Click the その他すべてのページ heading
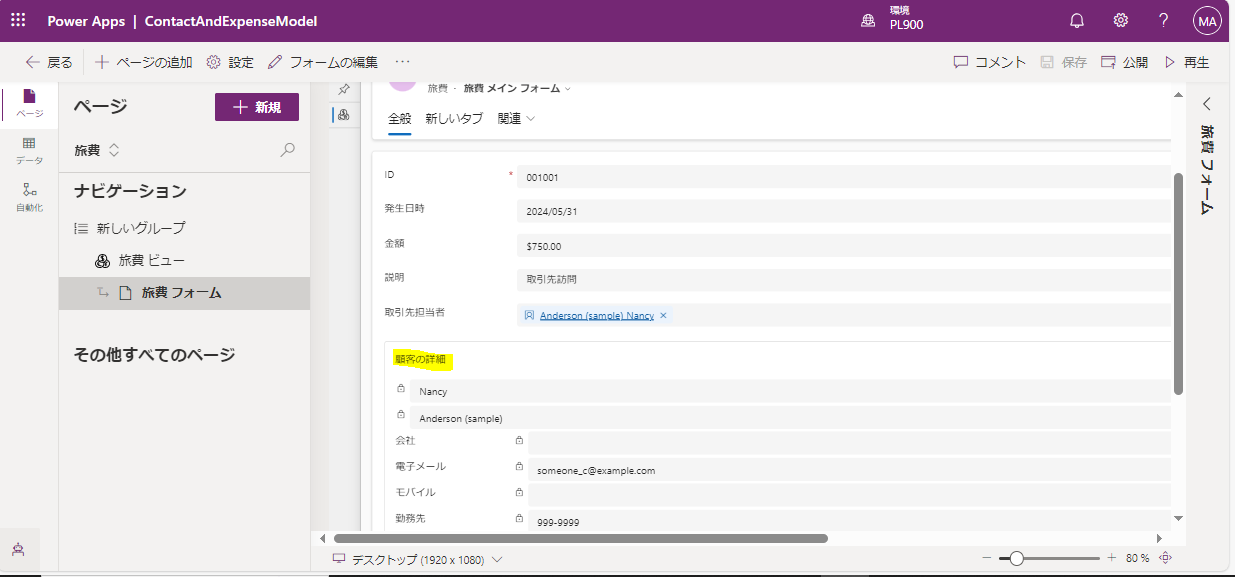This screenshot has width=1235, height=577. tap(155, 354)
